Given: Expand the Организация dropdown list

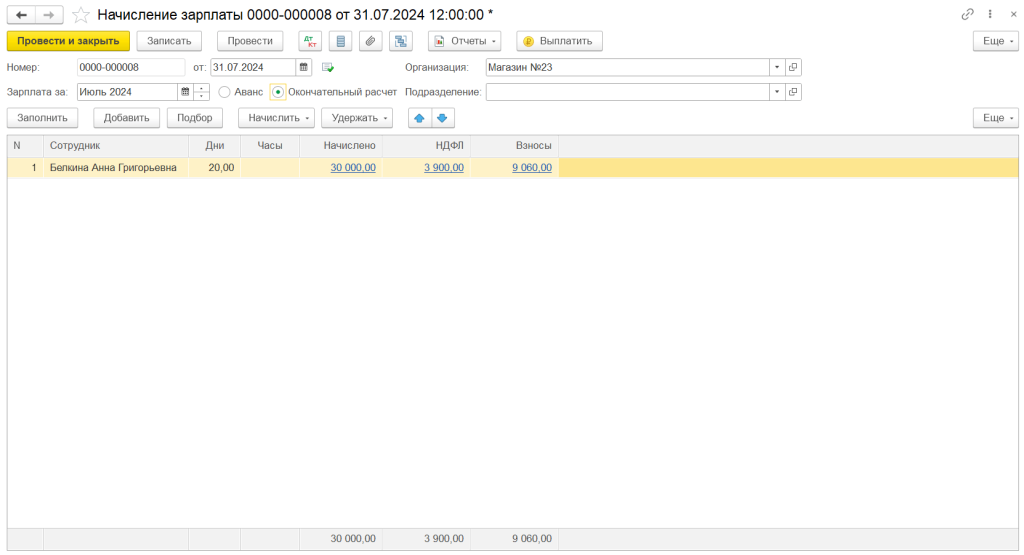Looking at the screenshot, I should pyautogui.click(x=776, y=67).
